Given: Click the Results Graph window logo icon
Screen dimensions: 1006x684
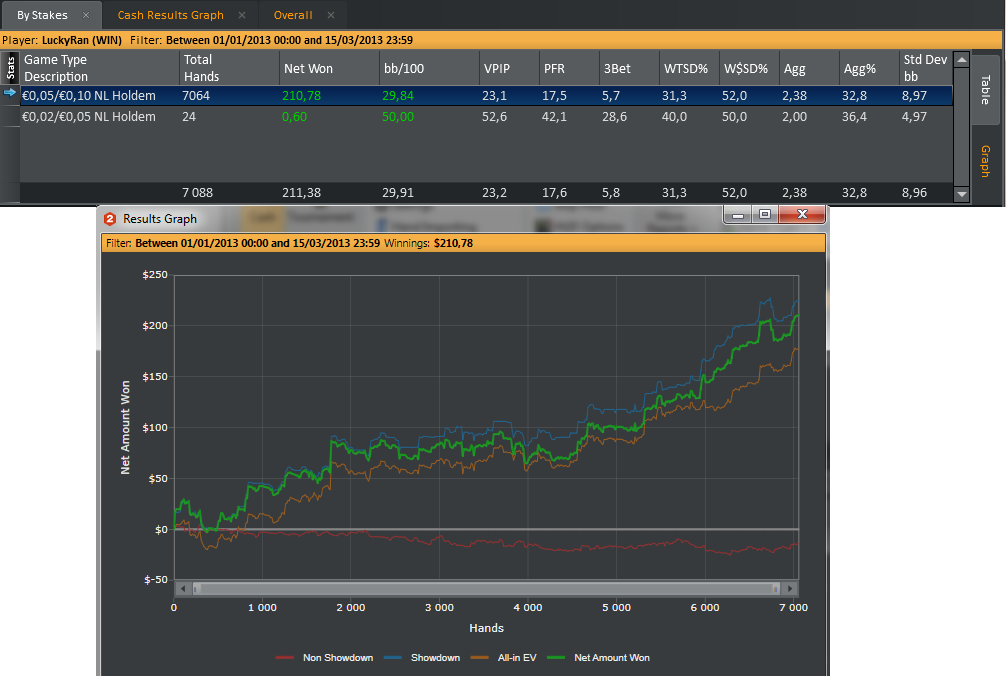Looking at the screenshot, I should pyautogui.click(x=110, y=219).
